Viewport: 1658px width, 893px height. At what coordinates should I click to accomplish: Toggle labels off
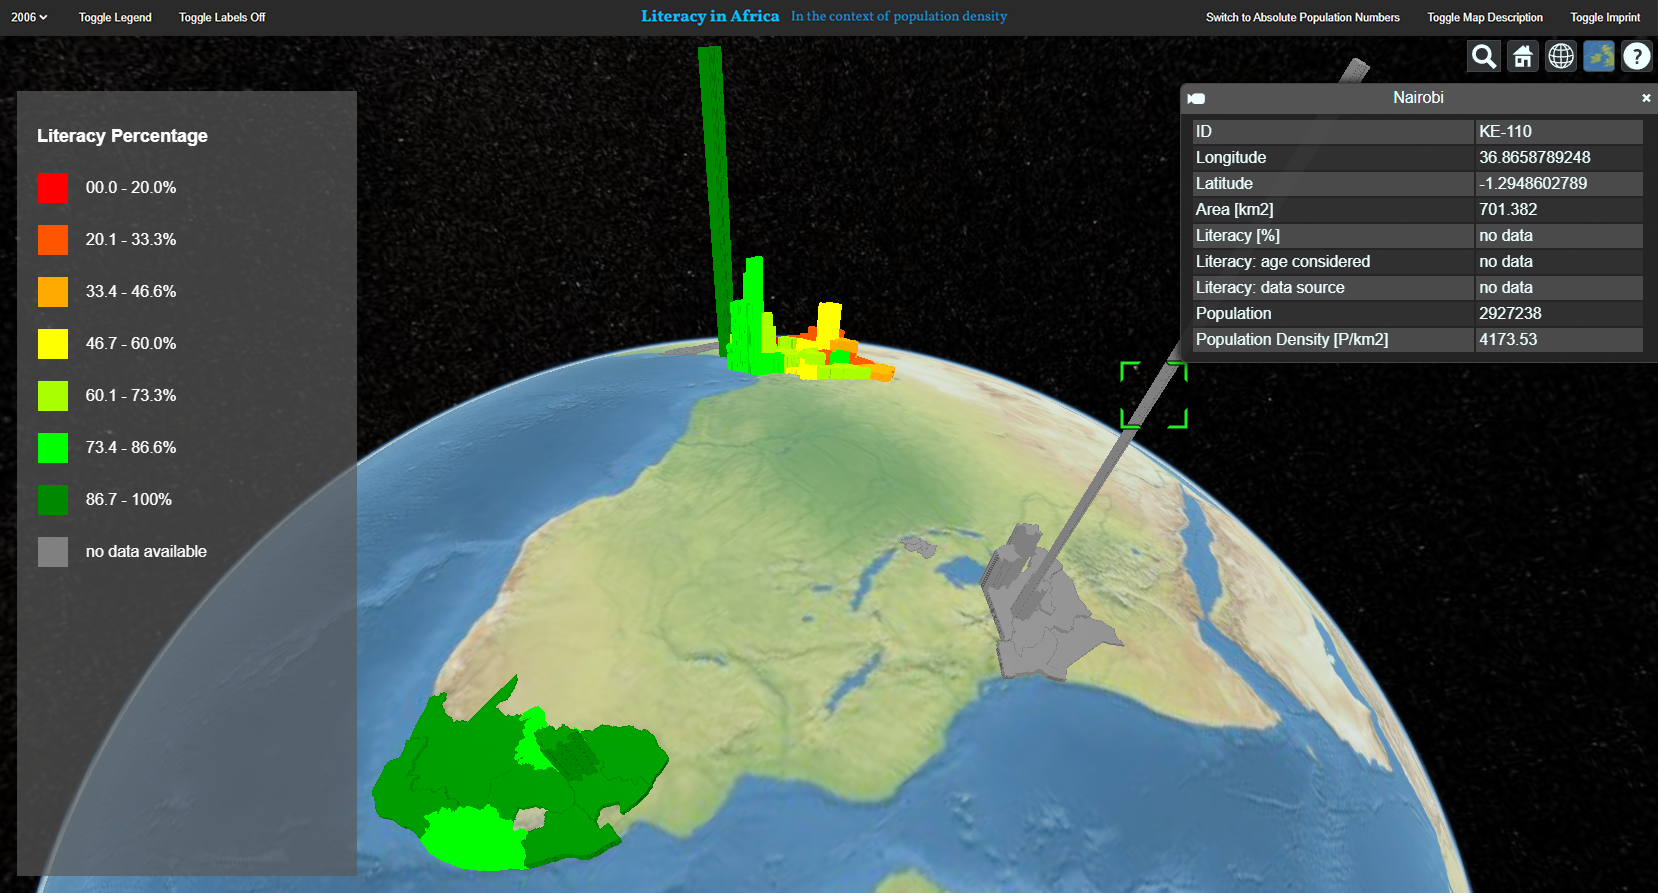222,17
